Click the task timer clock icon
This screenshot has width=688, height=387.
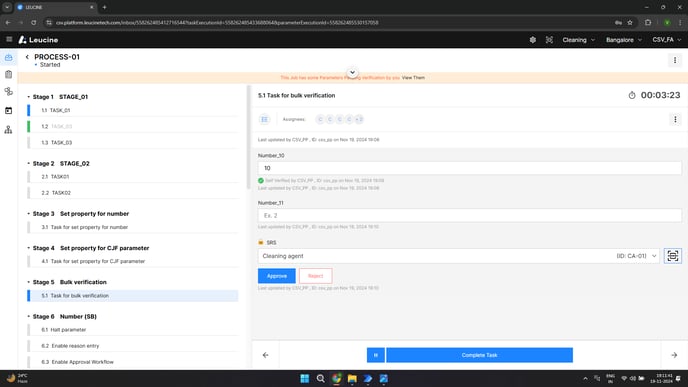coord(632,95)
